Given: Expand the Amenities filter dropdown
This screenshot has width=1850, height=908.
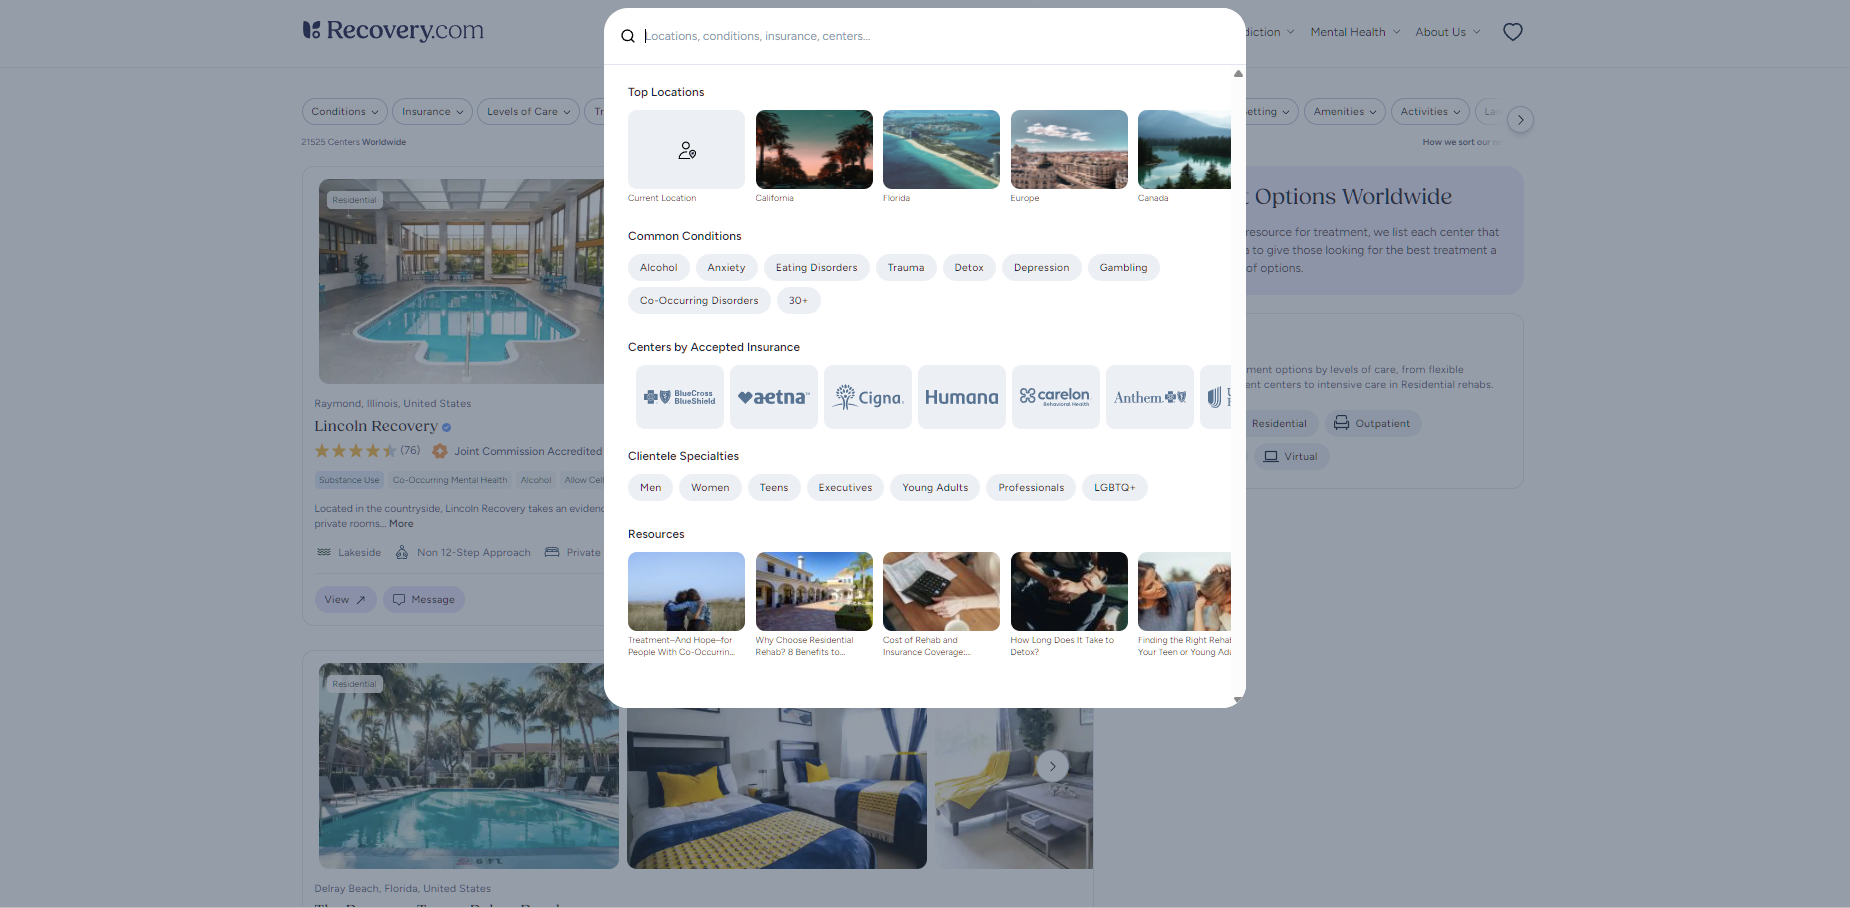Looking at the screenshot, I should pos(1344,112).
